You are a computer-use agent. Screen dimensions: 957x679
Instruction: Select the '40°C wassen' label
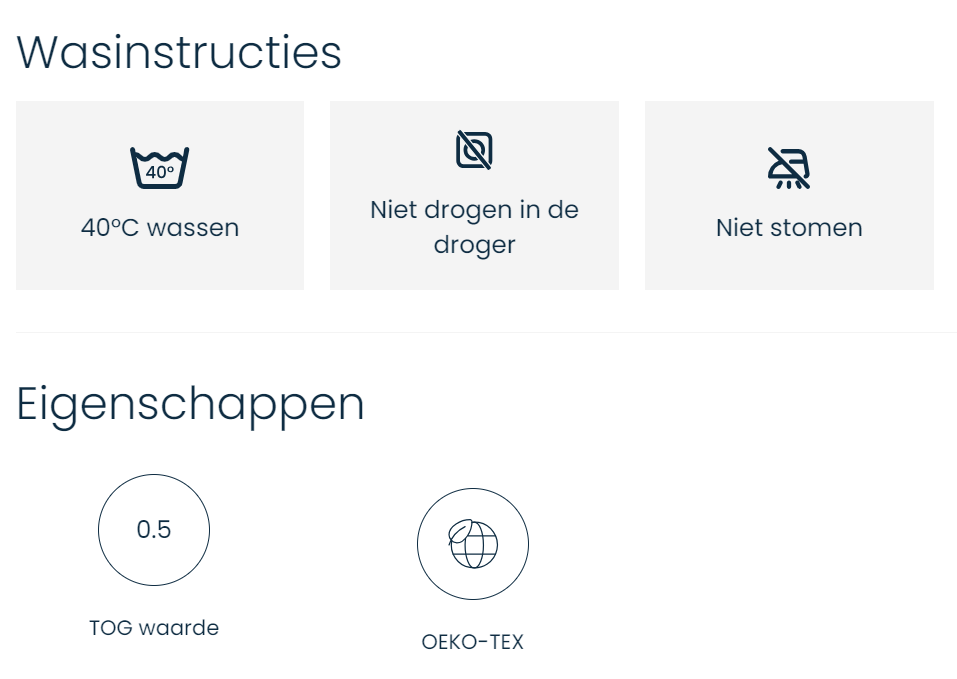click(x=160, y=228)
